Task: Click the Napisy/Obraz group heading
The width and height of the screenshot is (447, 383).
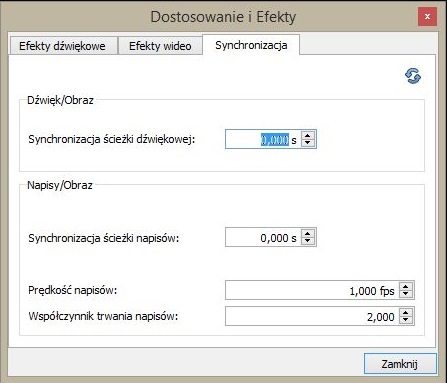Action: point(60,185)
